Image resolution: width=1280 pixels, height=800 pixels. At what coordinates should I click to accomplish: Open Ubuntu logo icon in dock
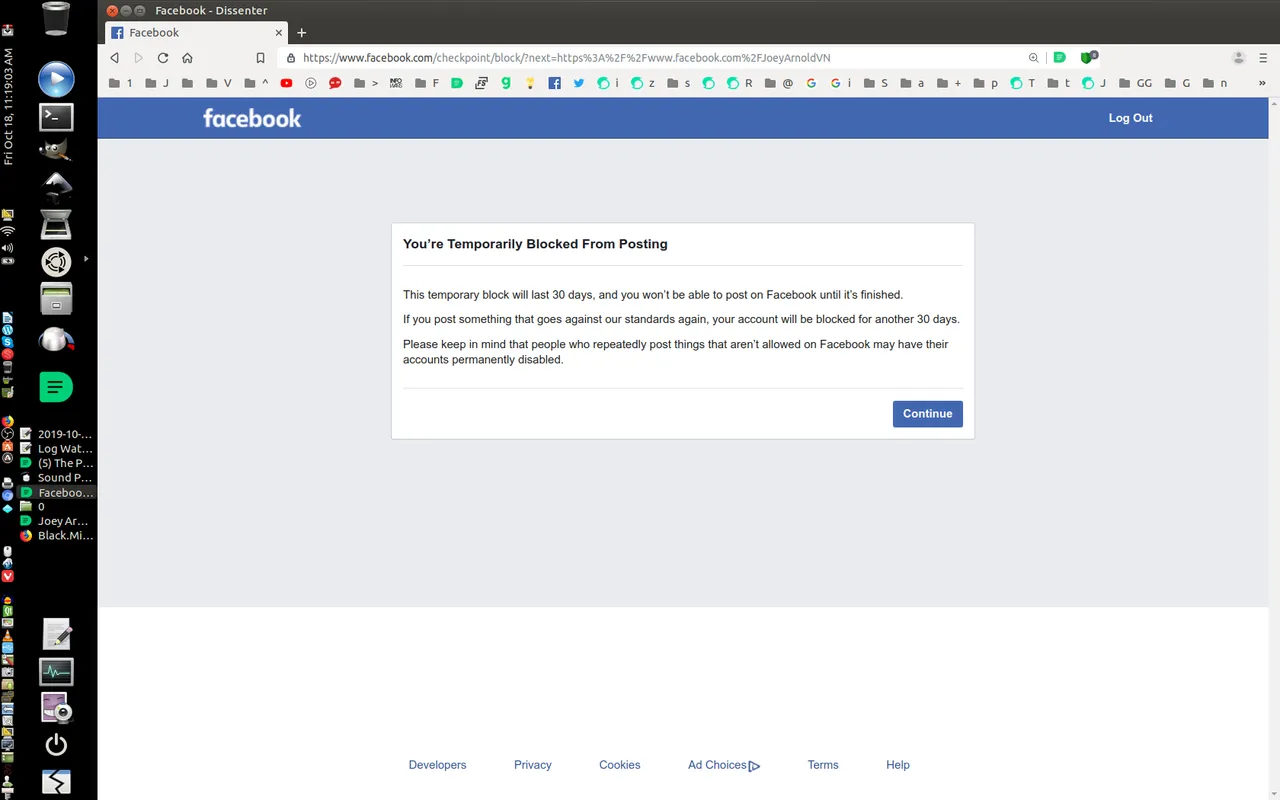[56, 262]
